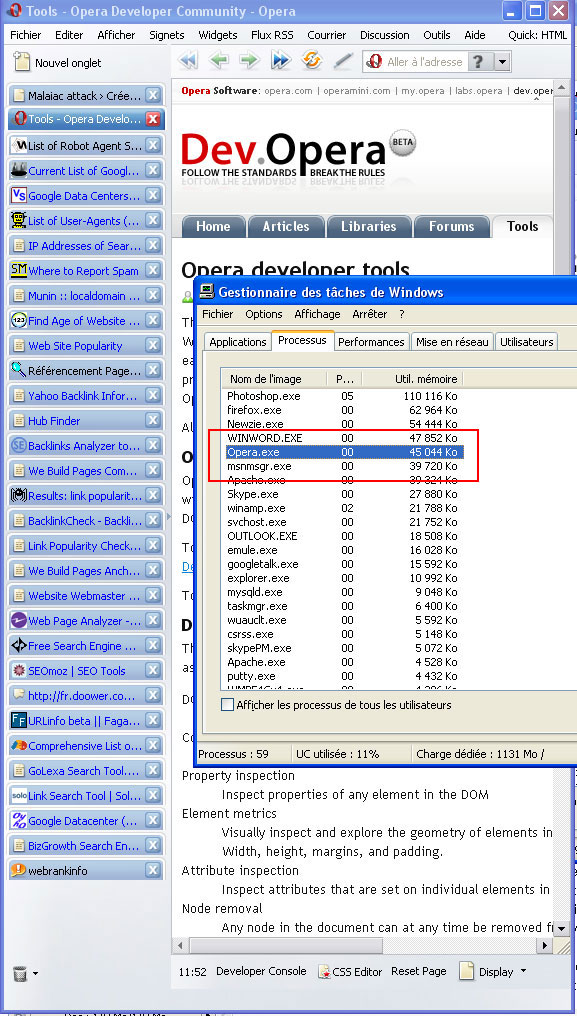This screenshot has width=577, height=1016.
Task: Click the Display page icon in bottom bar
Action: [467, 971]
